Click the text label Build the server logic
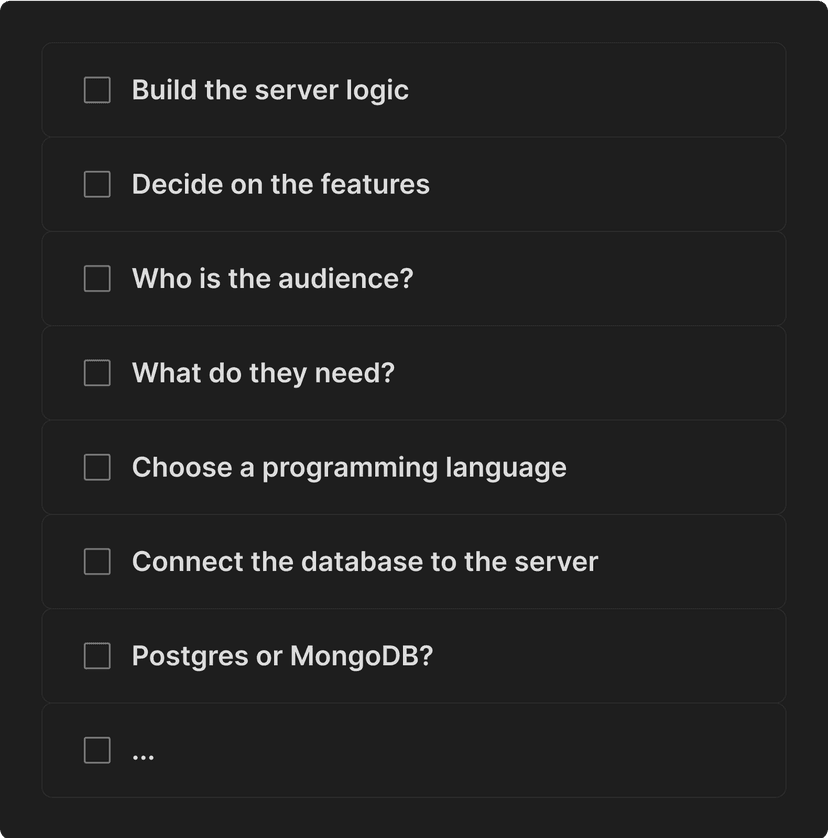 click(270, 89)
